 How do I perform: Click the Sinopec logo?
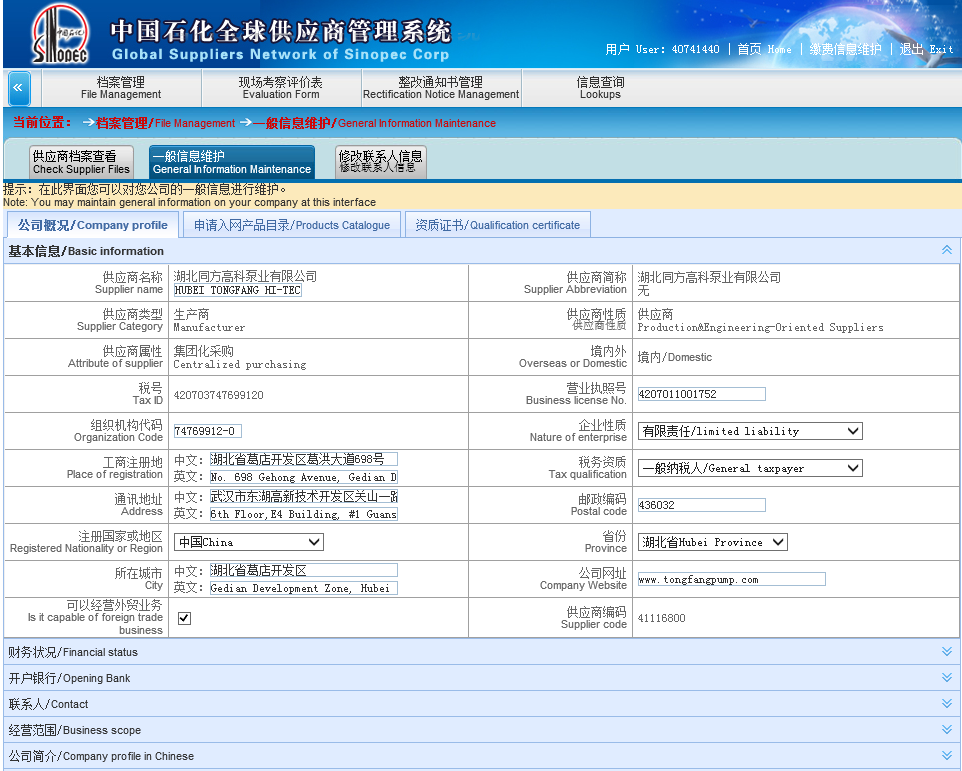[59, 35]
